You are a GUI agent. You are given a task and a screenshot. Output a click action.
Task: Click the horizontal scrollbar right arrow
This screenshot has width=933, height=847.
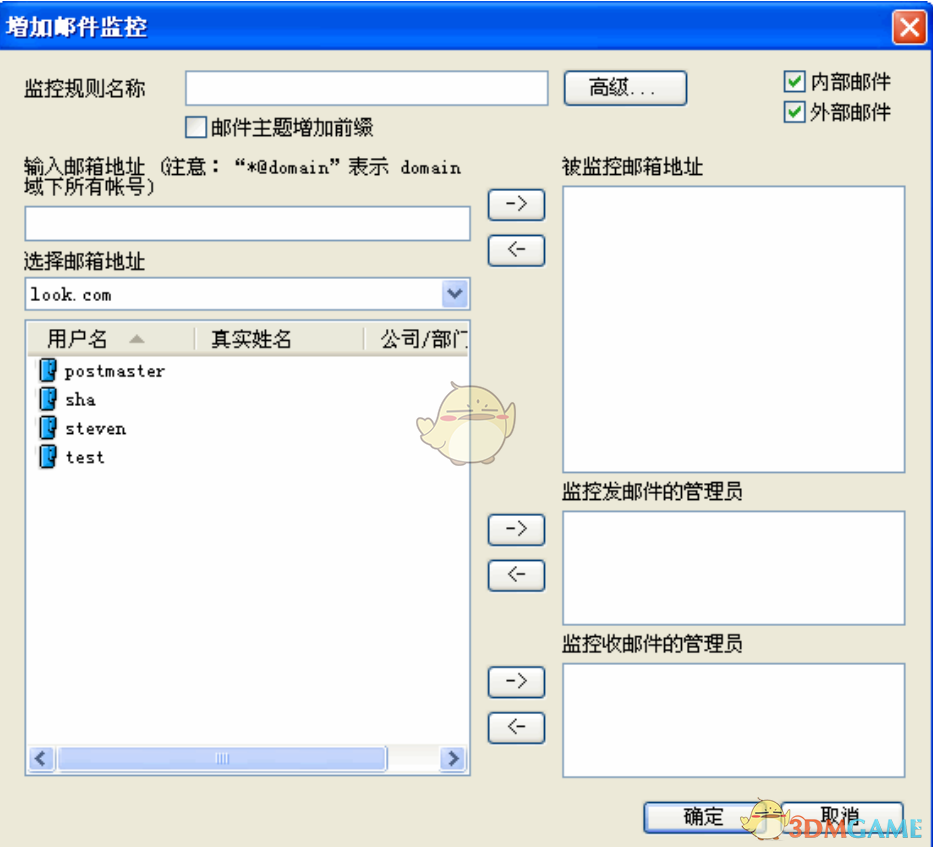[x=453, y=759]
